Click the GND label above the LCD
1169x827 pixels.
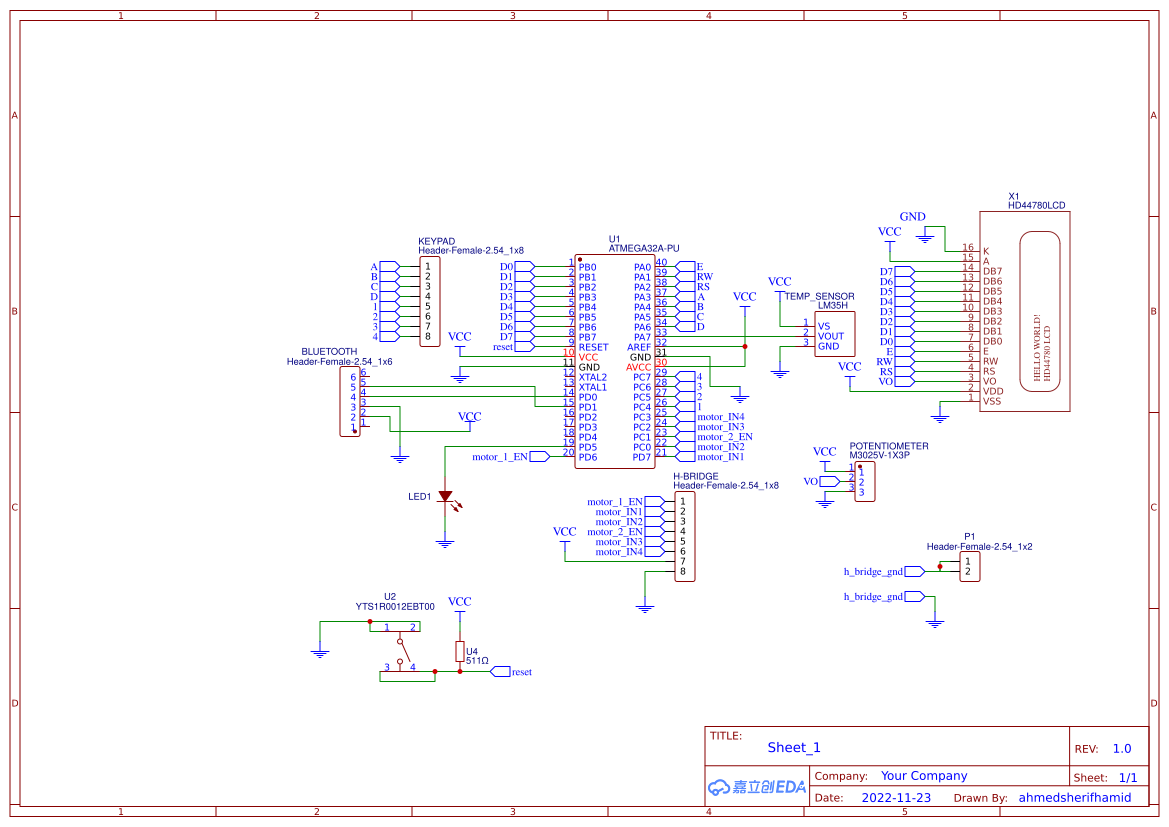tap(914, 216)
